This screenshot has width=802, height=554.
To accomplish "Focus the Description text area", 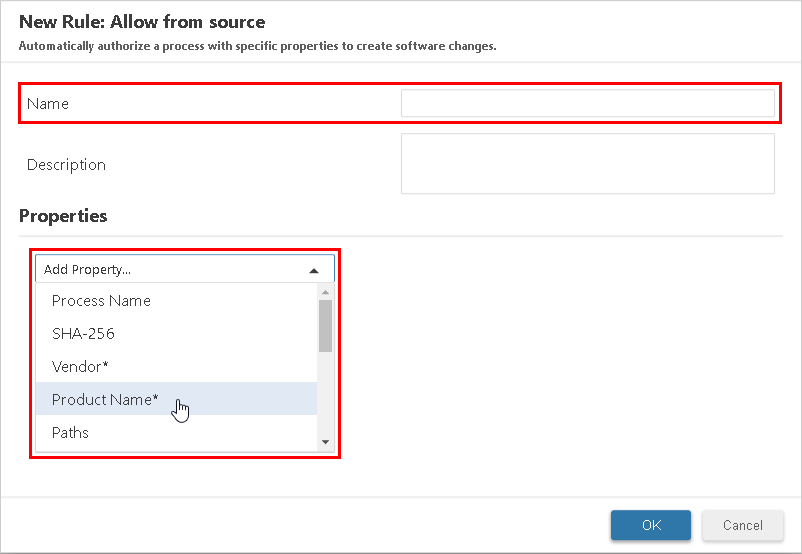I will pos(587,163).
